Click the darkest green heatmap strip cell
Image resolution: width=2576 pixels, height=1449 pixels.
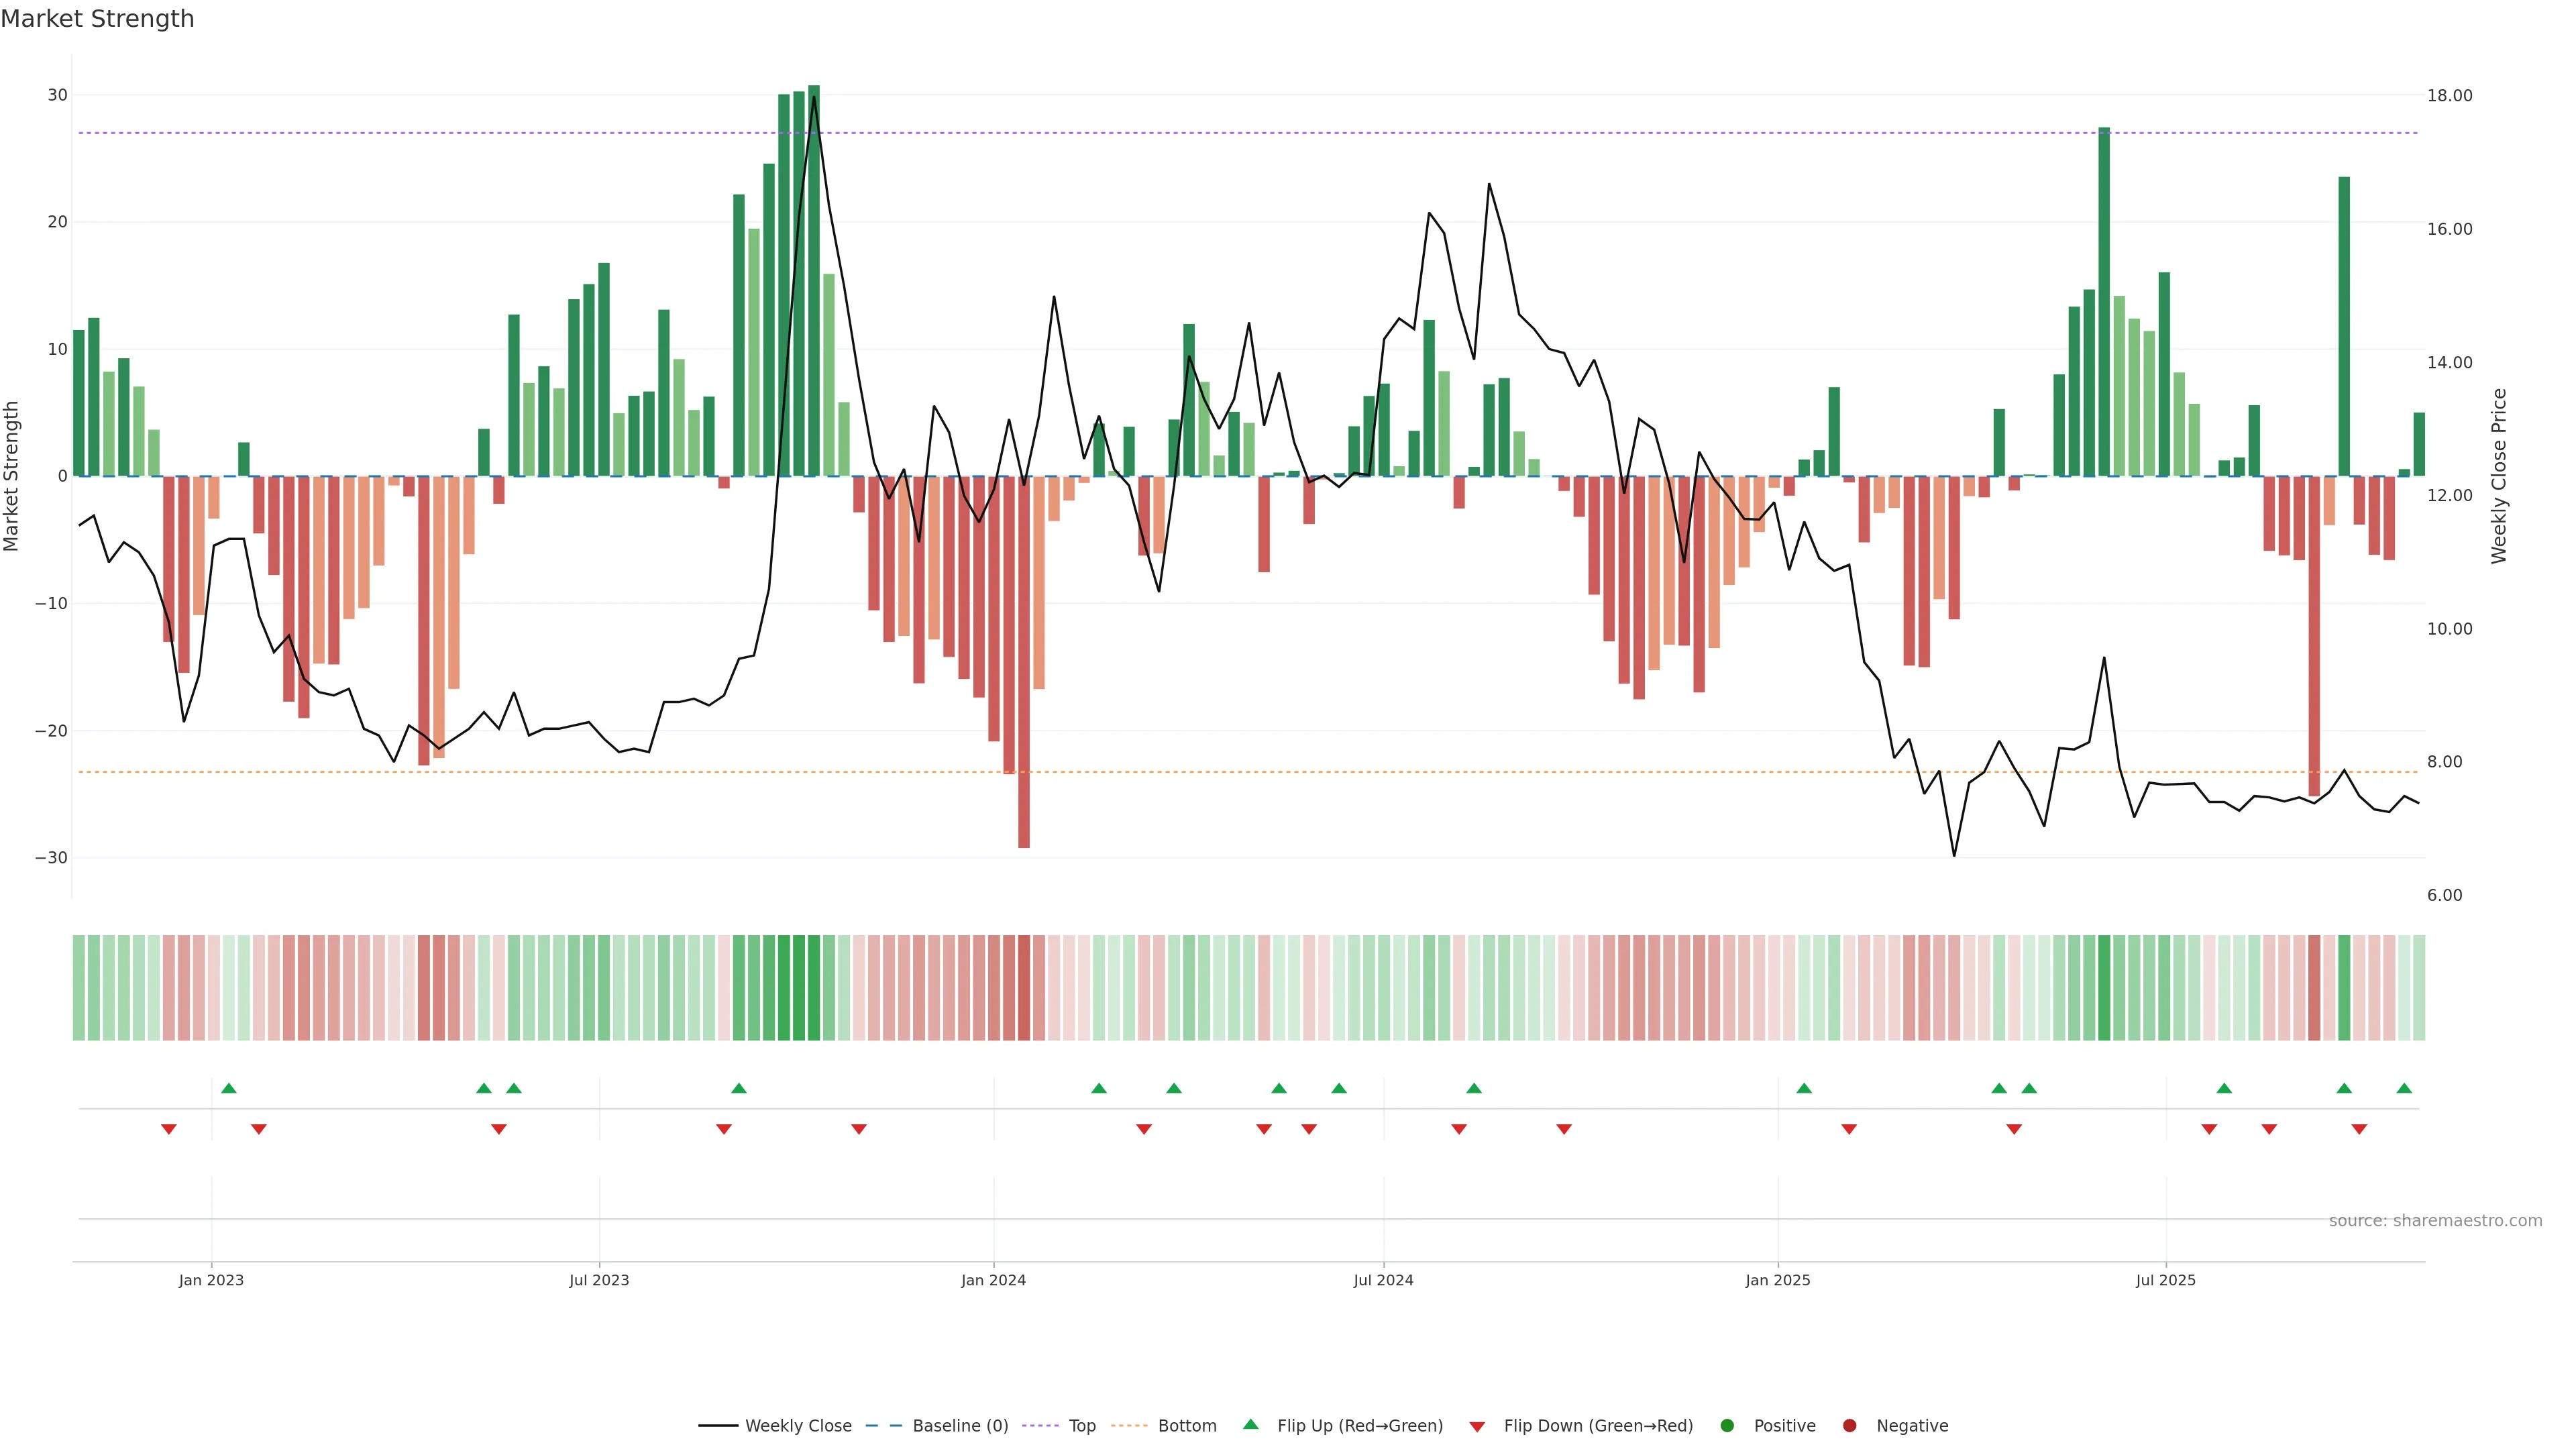coord(814,988)
